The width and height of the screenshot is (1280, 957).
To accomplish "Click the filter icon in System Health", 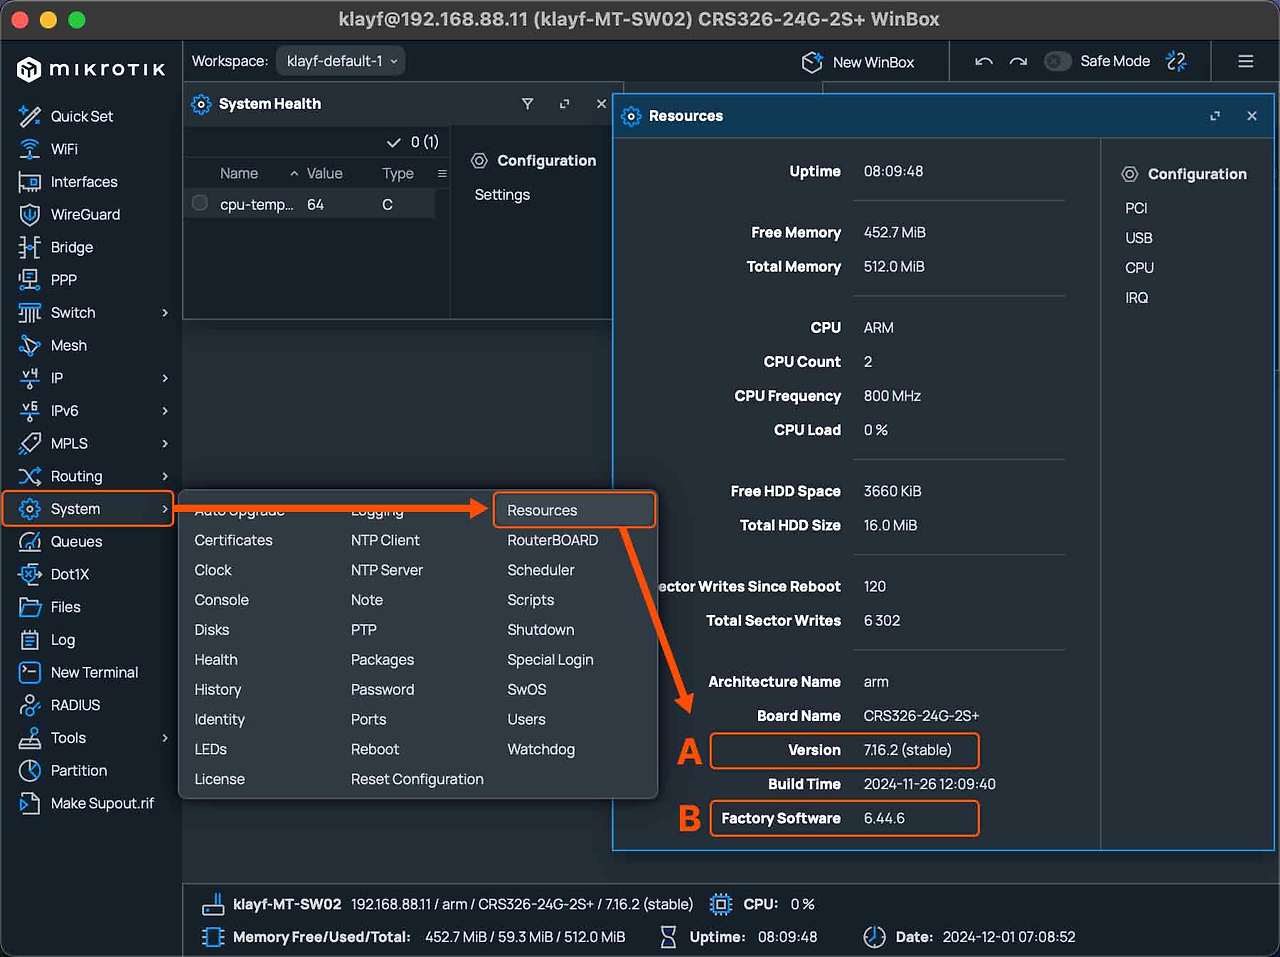I will coord(527,104).
